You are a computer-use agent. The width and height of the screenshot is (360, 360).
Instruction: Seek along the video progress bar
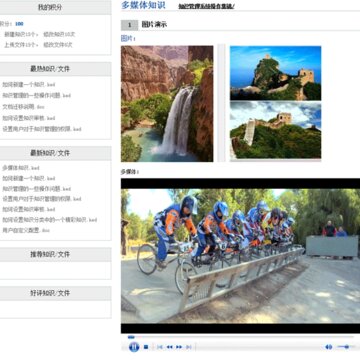click(x=240, y=337)
